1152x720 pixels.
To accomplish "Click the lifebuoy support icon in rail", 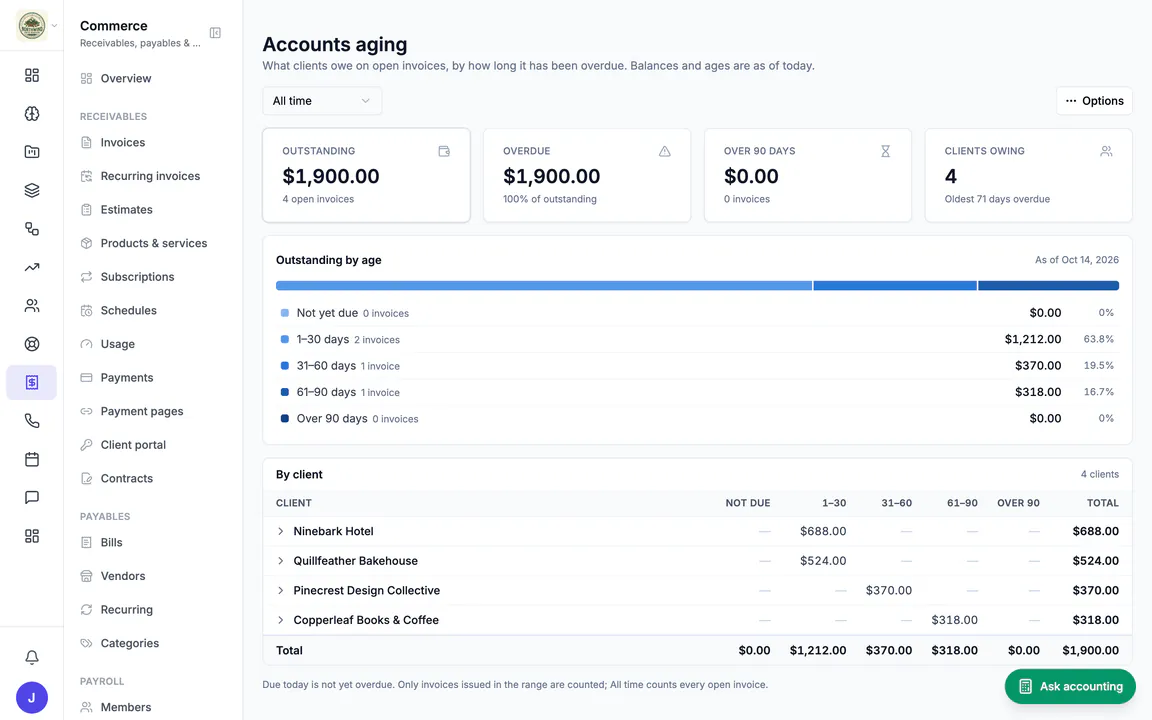I will point(32,344).
